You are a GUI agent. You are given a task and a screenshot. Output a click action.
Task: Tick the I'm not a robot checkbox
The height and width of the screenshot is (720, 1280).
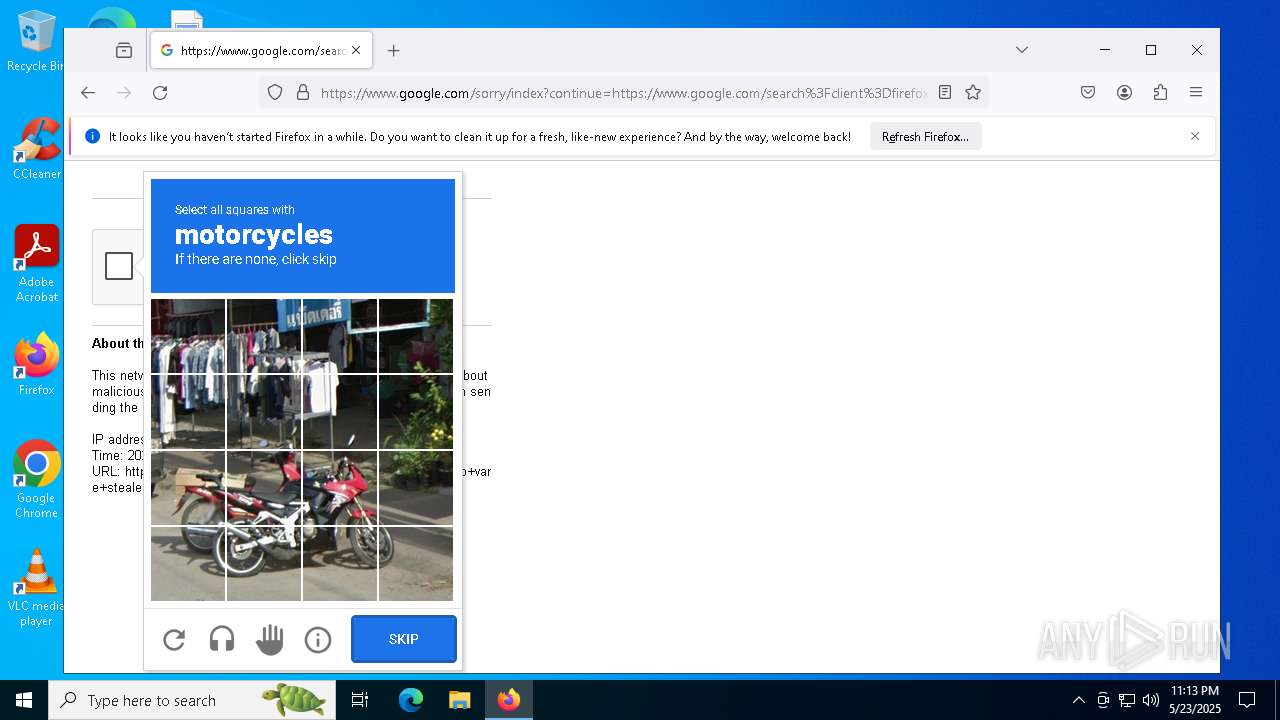point(119,266)
